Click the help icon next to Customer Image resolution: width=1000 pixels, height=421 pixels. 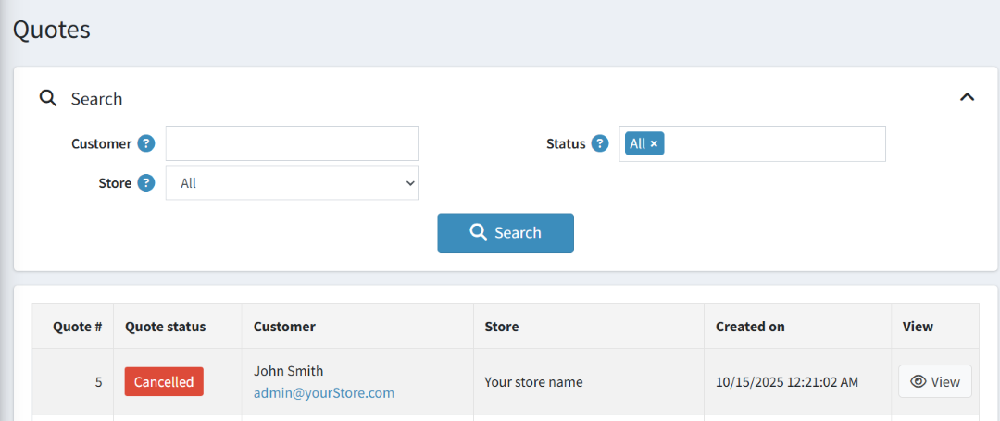pos(146,144)
